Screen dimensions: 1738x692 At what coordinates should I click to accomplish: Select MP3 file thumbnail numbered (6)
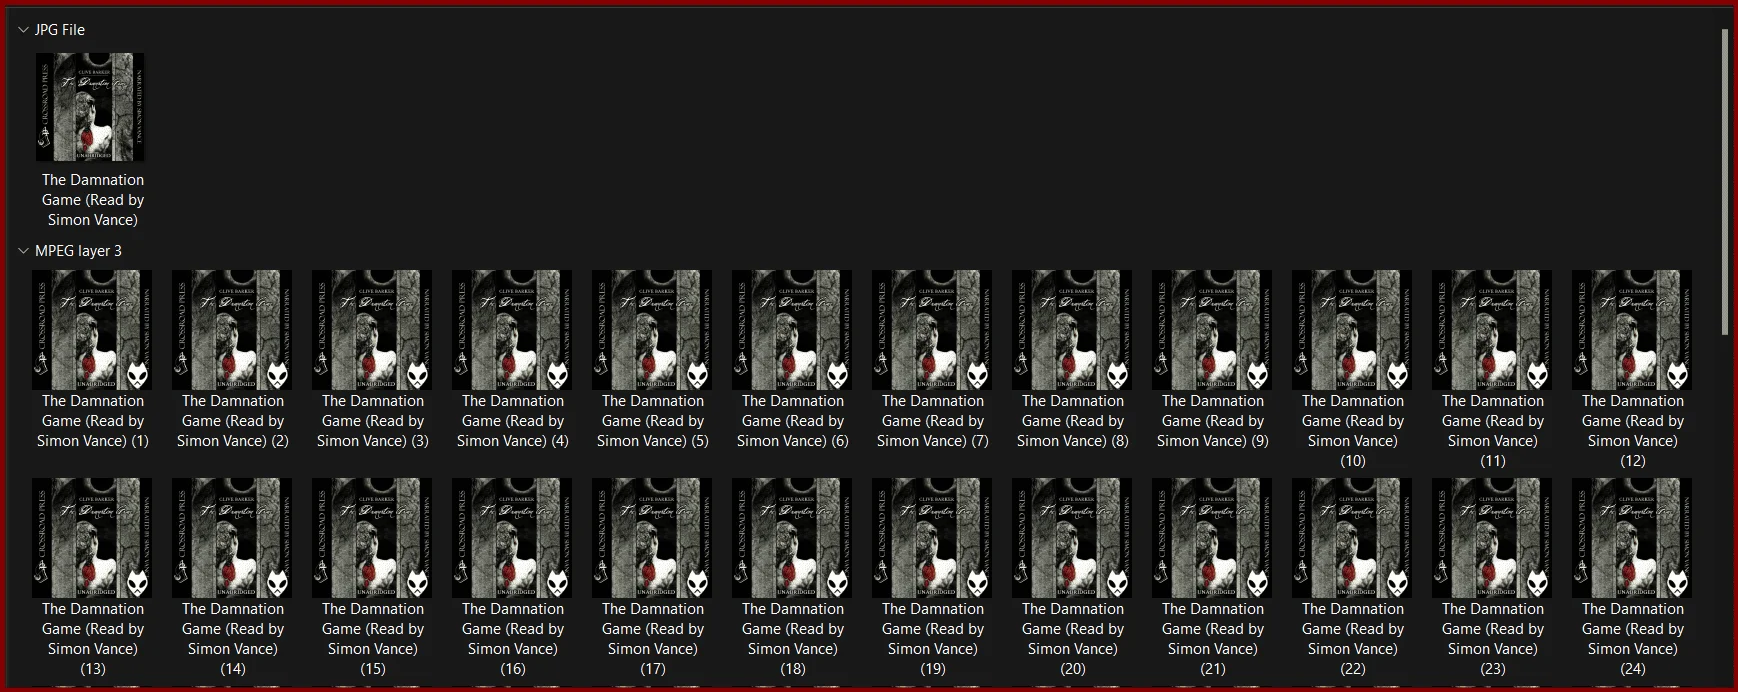[x=792, y=330]
